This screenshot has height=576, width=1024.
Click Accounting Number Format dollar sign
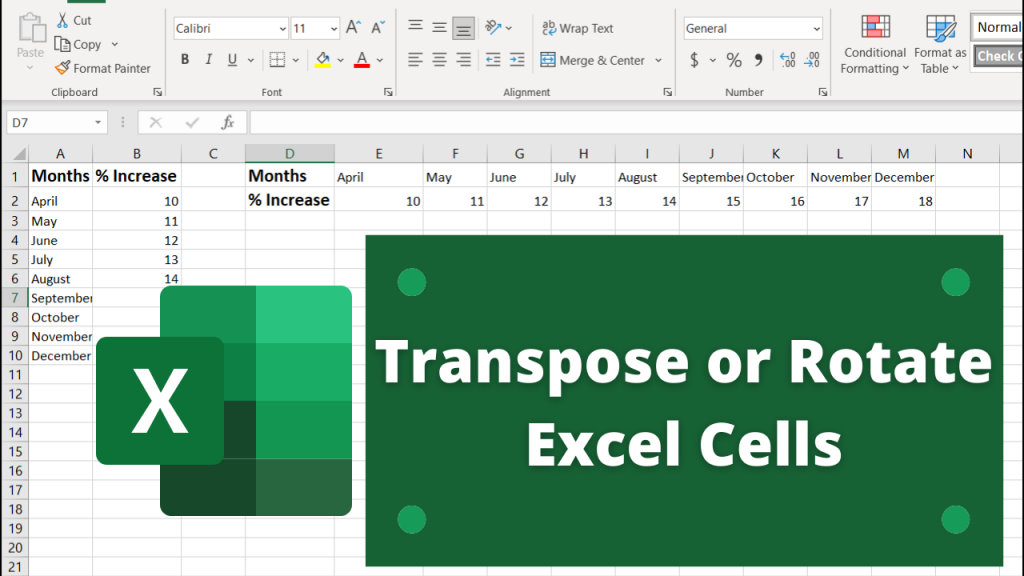[694, 61]
